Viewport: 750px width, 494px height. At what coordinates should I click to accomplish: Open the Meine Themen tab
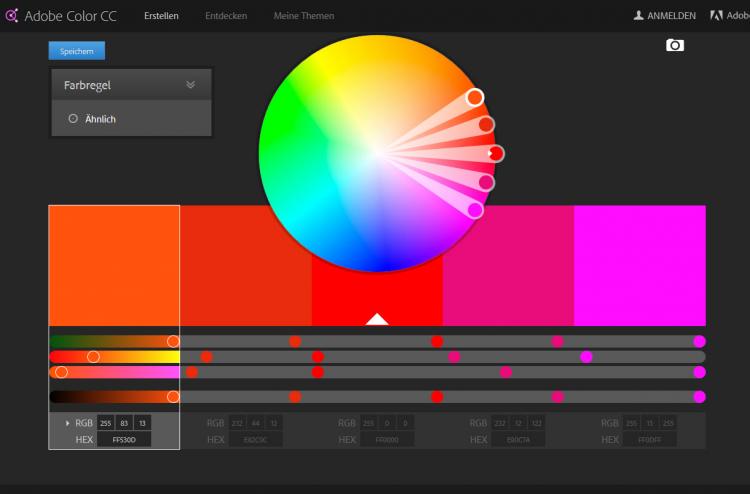pos(304,16)
